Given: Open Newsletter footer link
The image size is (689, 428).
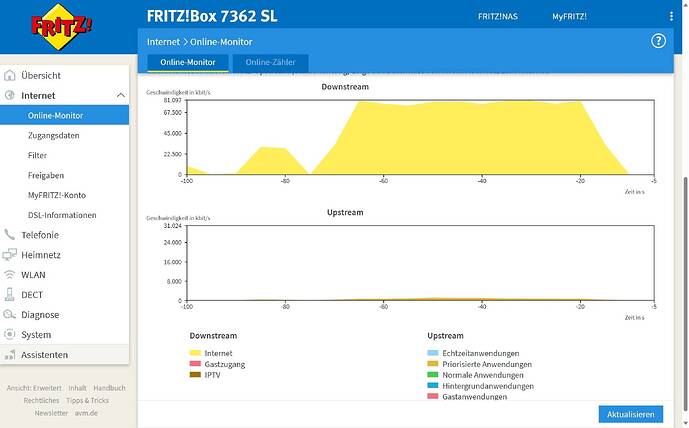Looking at the screenshot, I should [51, 413].
